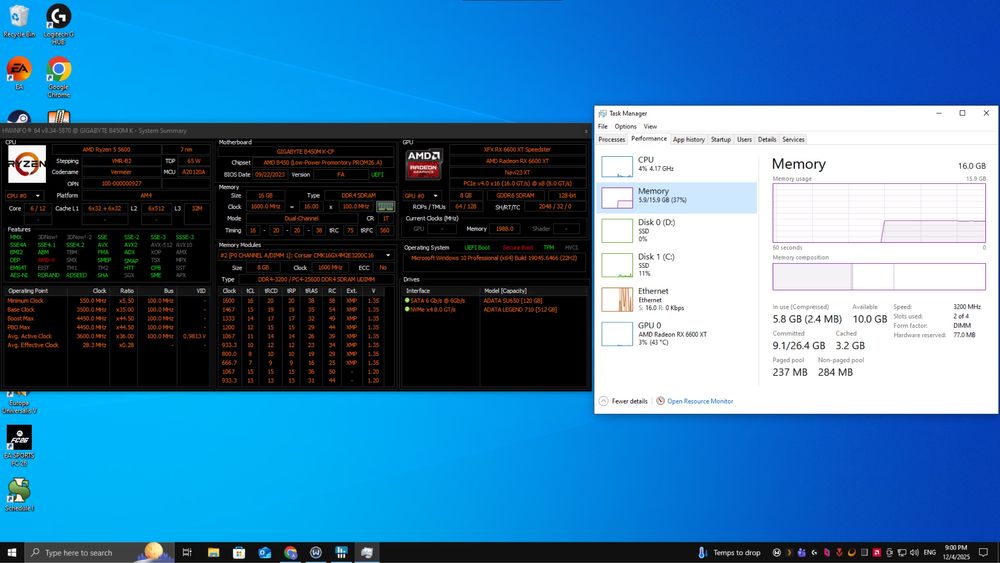
Task: Click the Avg. Active Clock row
Action: [107, 336]
